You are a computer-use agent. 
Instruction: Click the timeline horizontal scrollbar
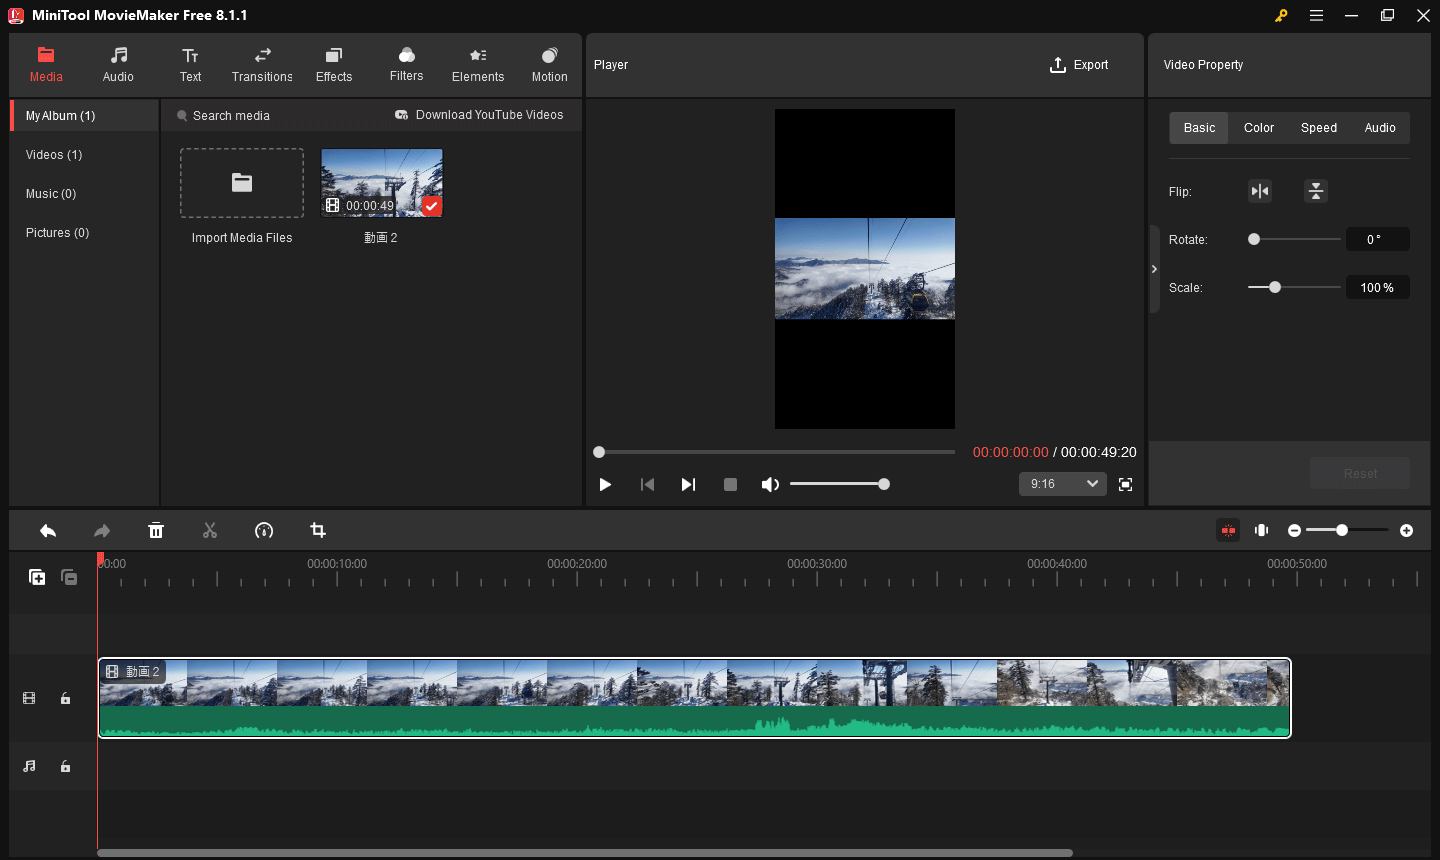tap(585, 853)
